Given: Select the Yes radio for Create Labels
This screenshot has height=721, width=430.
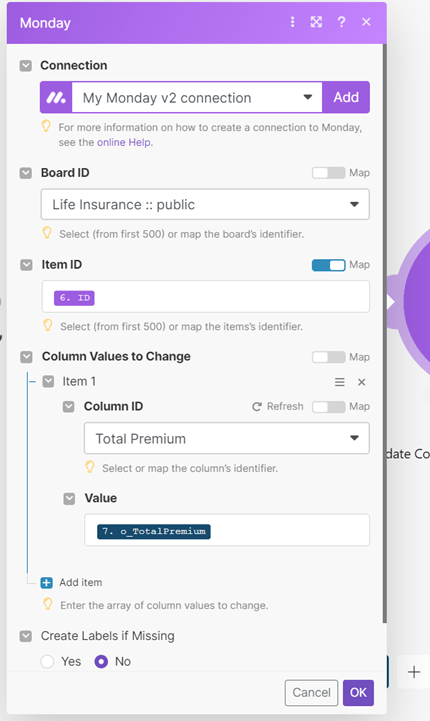Looking at the screenshot, I should (47, 662).
